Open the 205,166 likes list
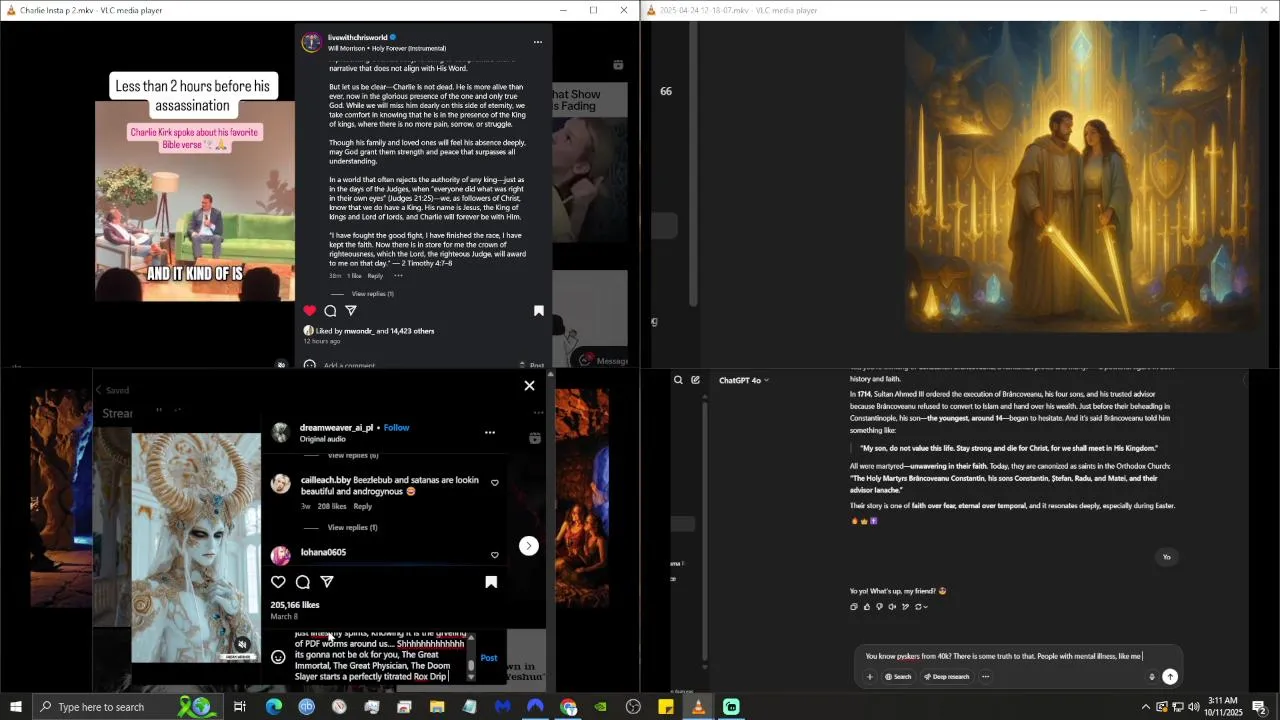1280x720 pixels. (295, 605)
